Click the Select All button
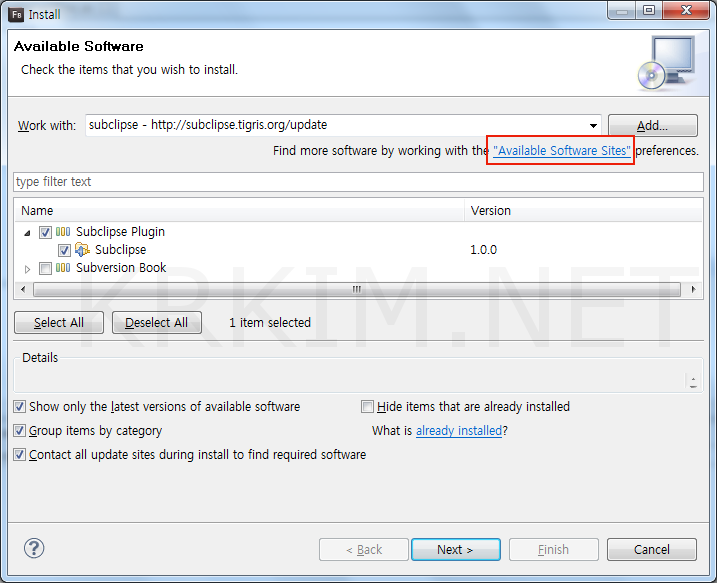 pos(59,323)
